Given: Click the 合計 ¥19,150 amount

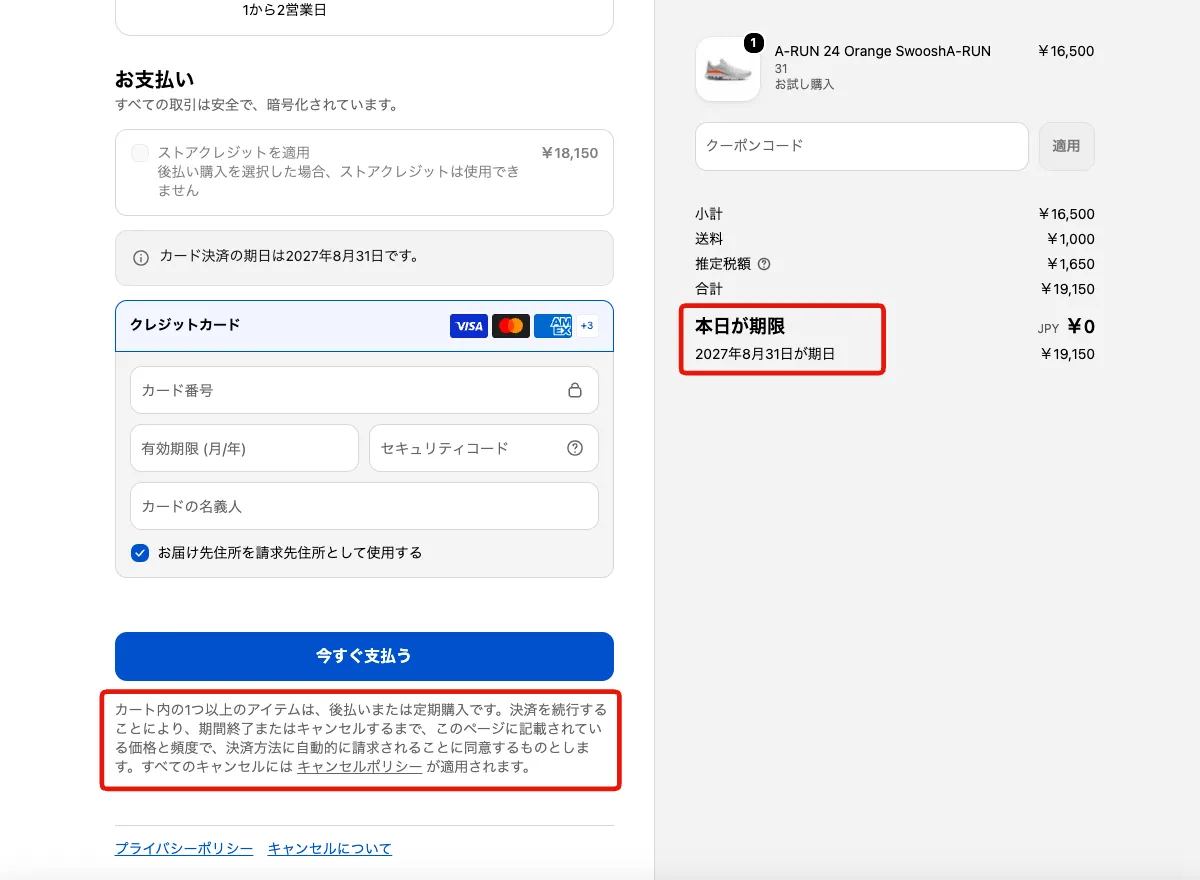Looking at the screenshot, I should (x=1066, y=289).
